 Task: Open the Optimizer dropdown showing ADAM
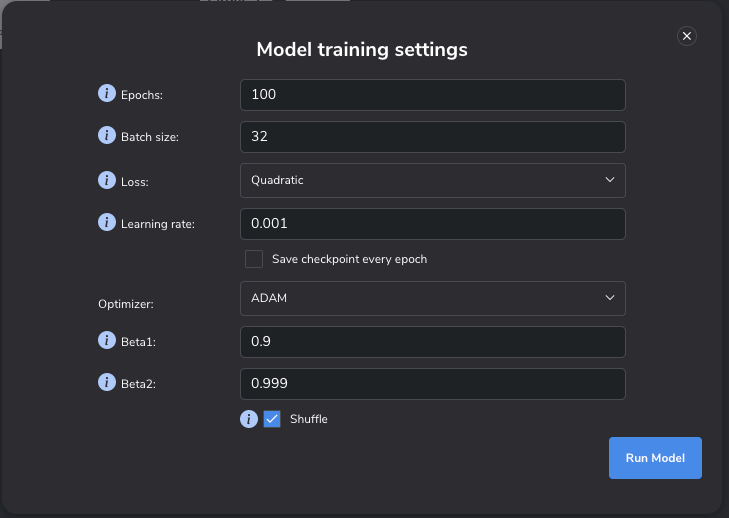click(x=432, y=299)
